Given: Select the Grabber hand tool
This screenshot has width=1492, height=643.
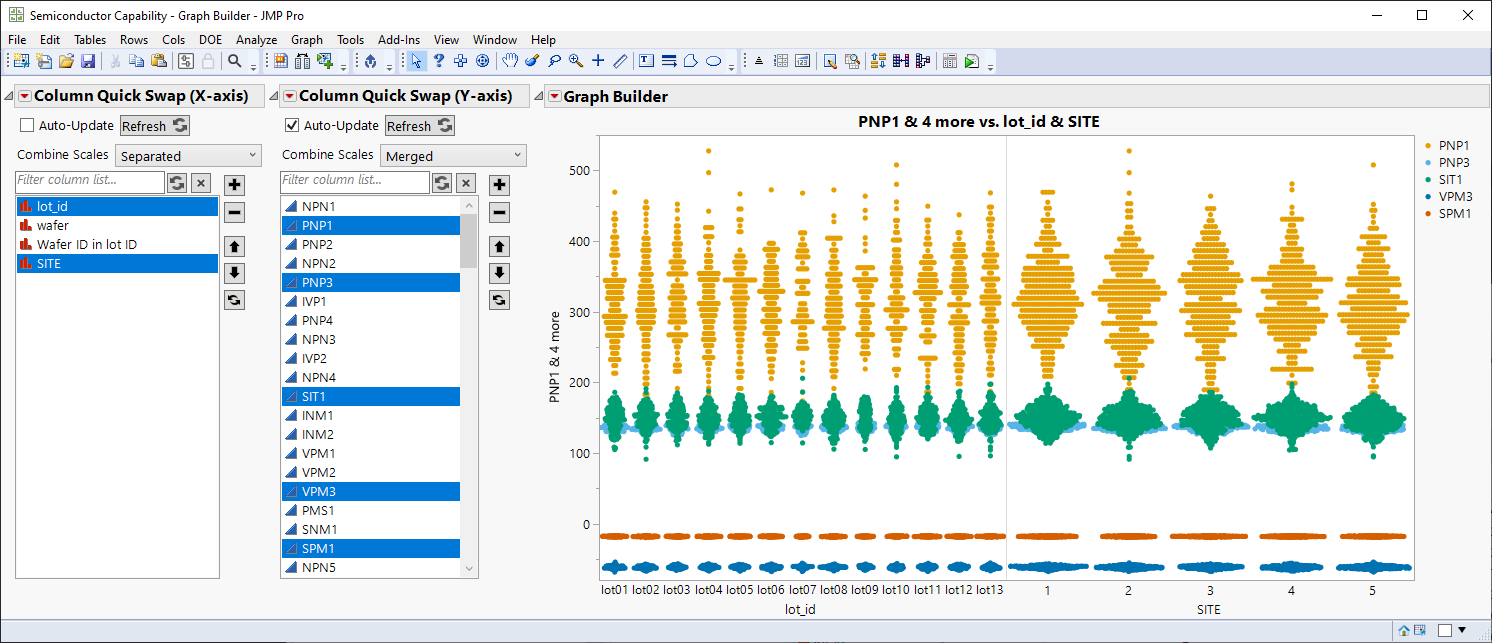Looking at the screenshot, I should tap(510, 61).
